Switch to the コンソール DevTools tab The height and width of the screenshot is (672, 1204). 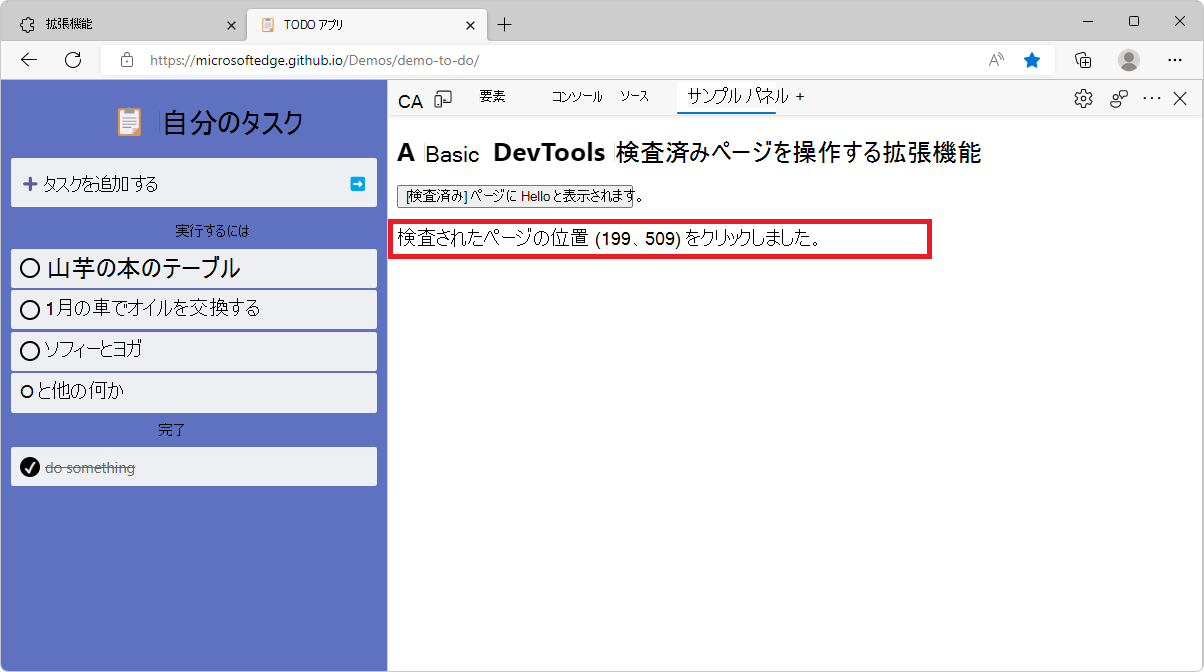point(576,97)
